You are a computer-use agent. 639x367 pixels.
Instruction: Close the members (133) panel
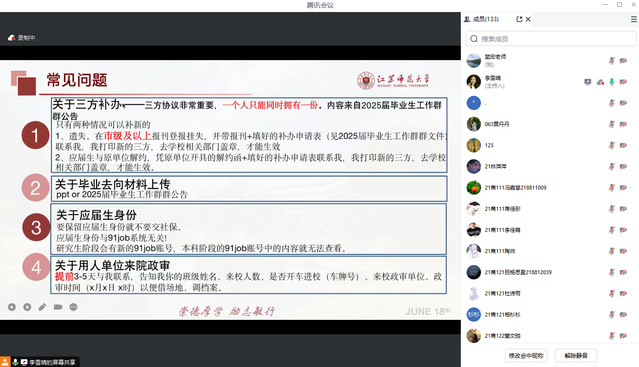528,19
